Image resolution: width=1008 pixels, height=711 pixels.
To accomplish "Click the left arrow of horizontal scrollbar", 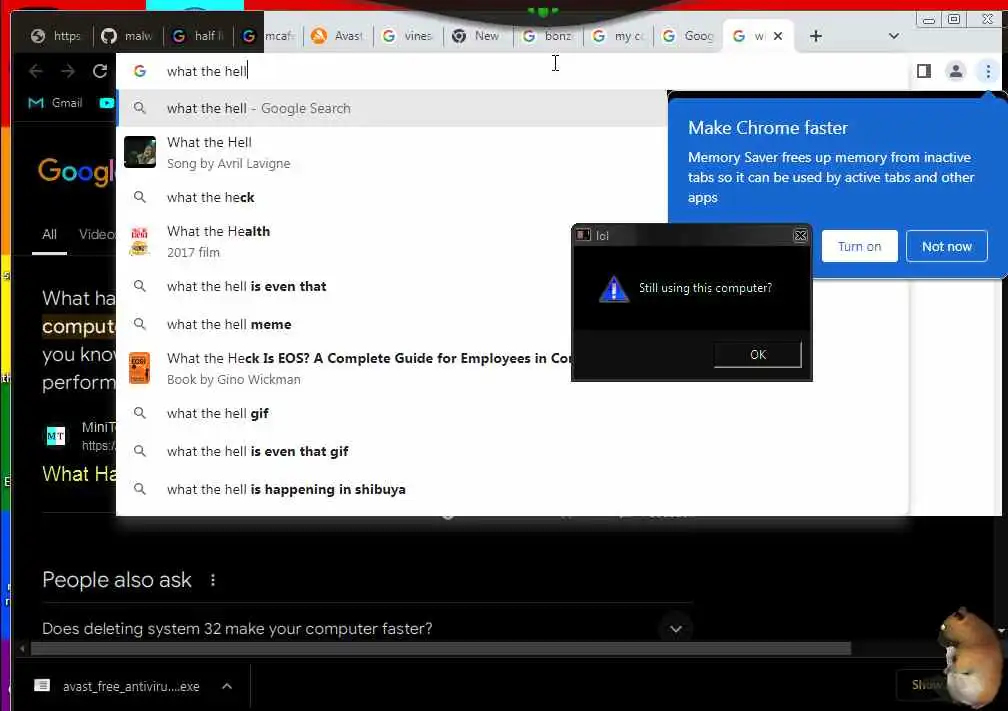I will (22, 649).
